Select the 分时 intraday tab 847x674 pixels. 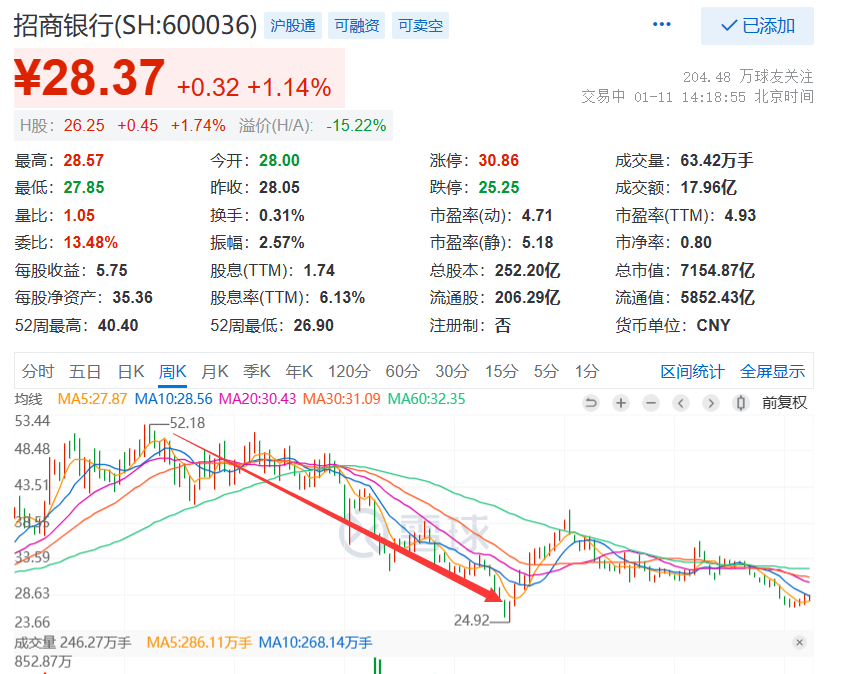(x=38, y=372)
